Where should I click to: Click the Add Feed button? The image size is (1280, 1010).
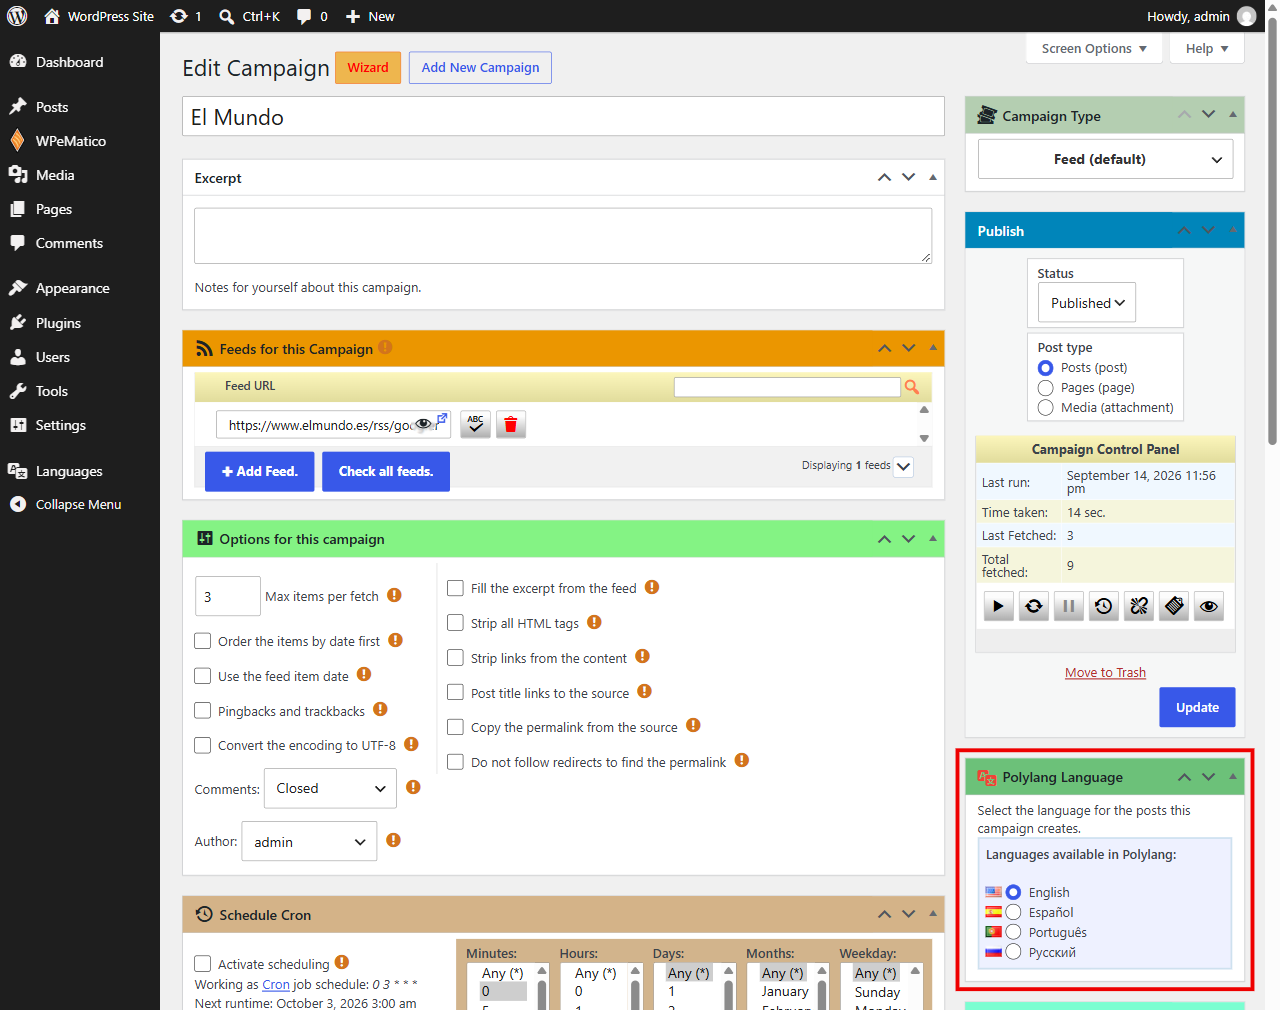[259, 471]
